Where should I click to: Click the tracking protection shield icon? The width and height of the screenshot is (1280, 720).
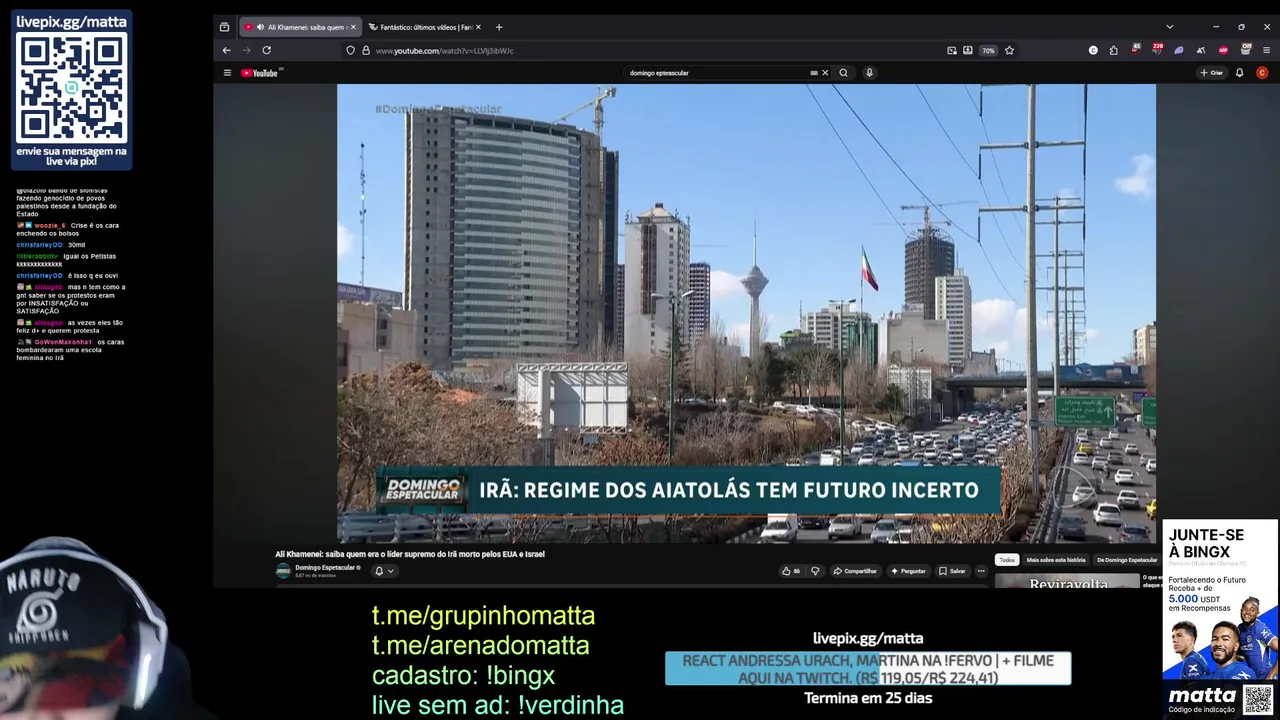click(x=350, y=50)
